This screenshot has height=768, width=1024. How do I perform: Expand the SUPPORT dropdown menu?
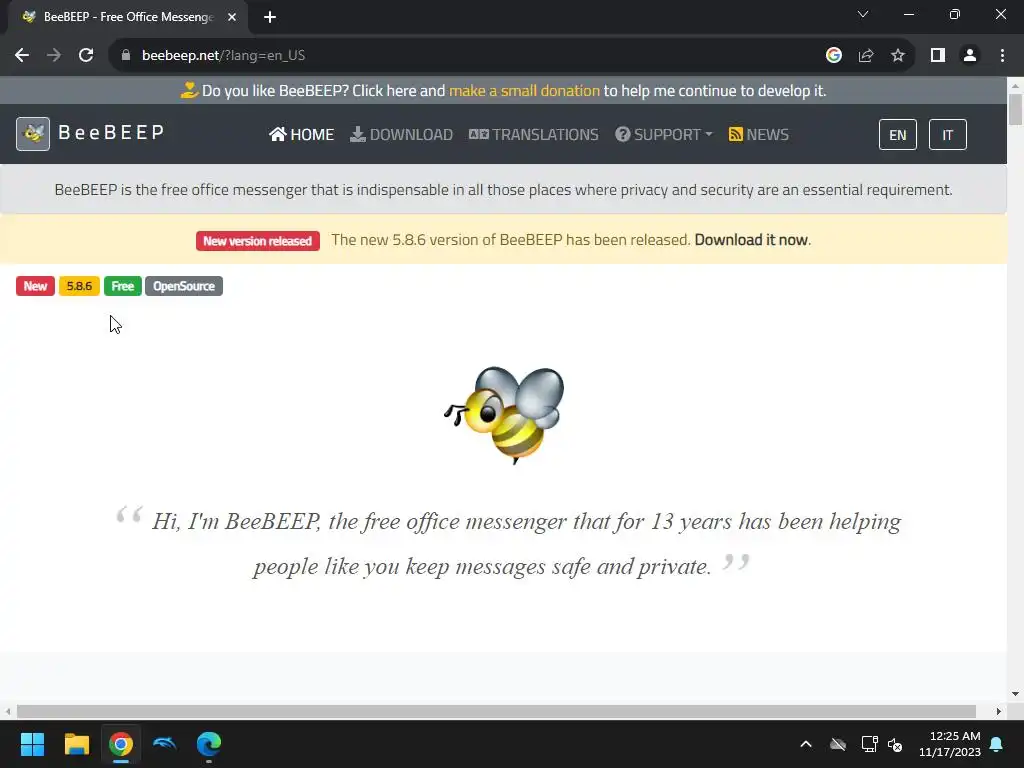(x=664, y=135)
